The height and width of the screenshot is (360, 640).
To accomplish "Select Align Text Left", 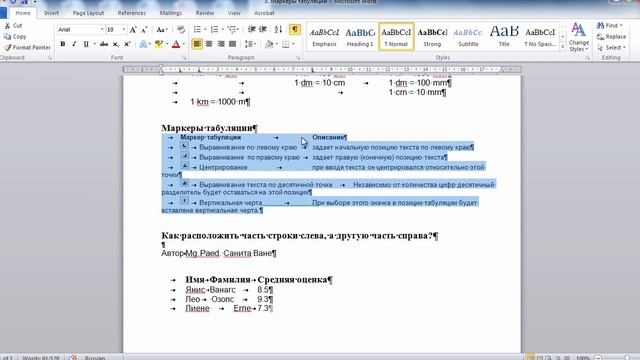I will pos(197,44).
